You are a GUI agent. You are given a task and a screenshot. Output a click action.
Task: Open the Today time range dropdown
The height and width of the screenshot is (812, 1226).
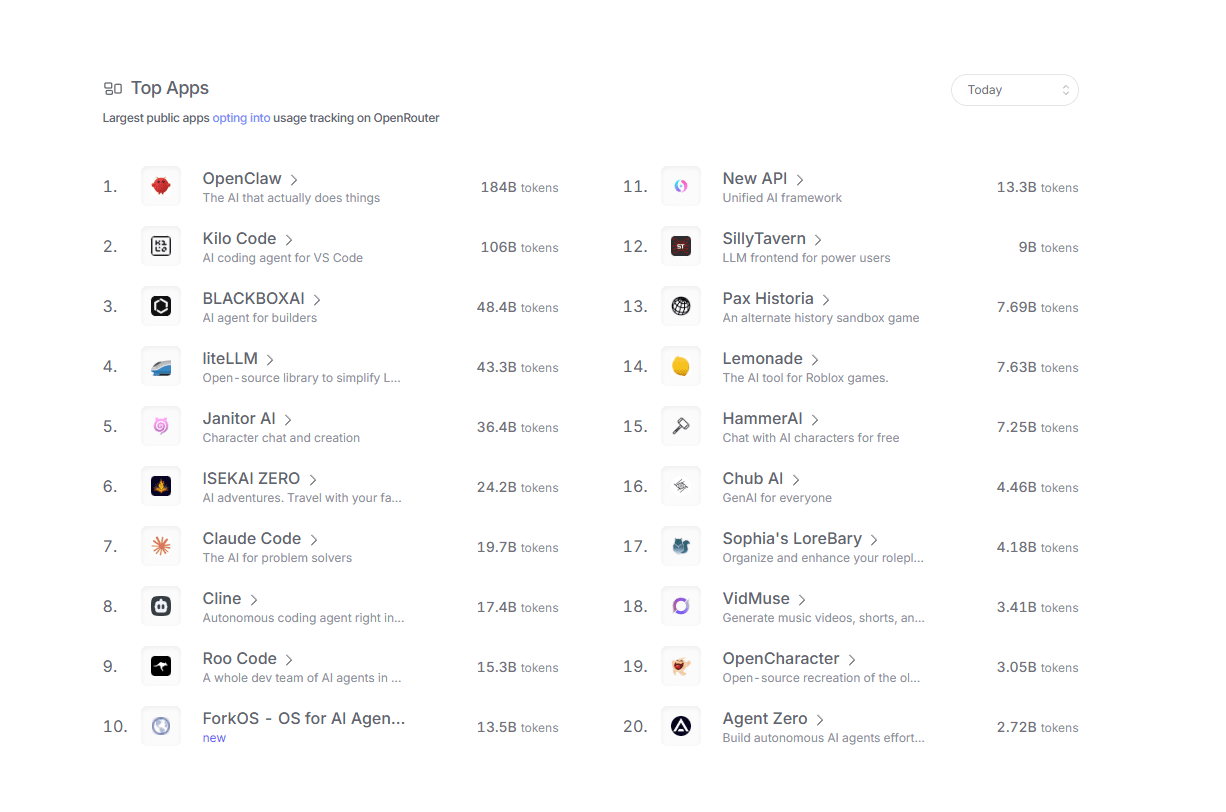(1014, 90)
